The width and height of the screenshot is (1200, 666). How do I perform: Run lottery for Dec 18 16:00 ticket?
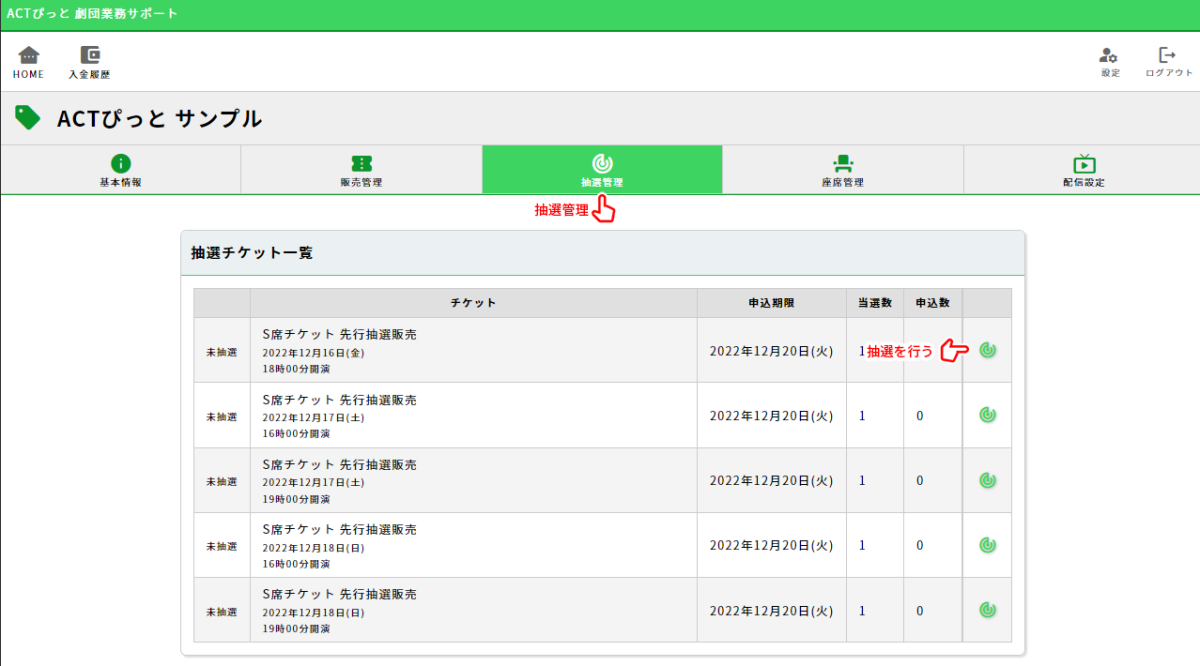[987, 545]
